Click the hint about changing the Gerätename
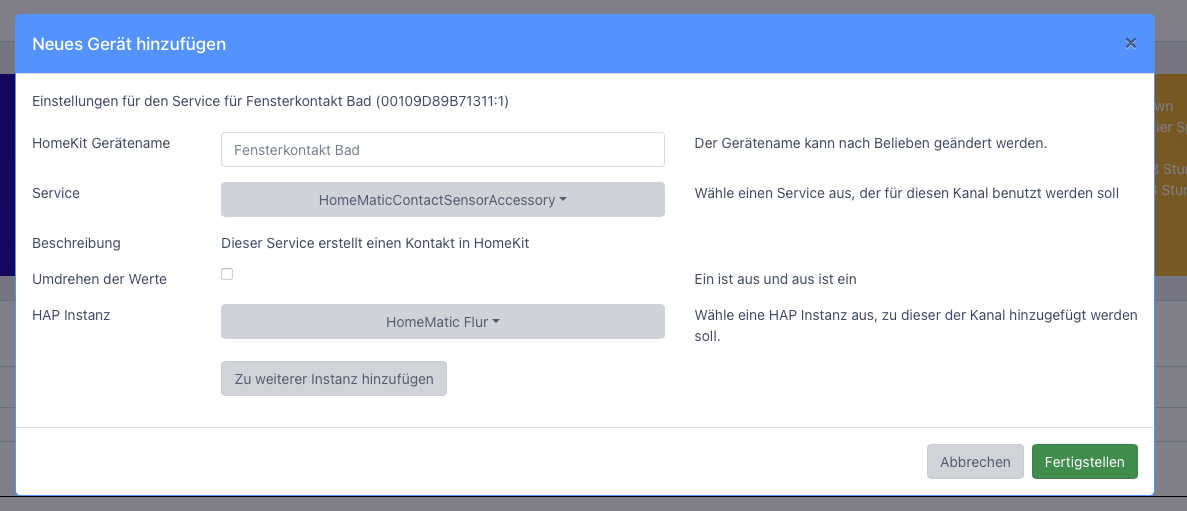The height and width of the screenshot is (511, 1187). [x=870, y=143]
